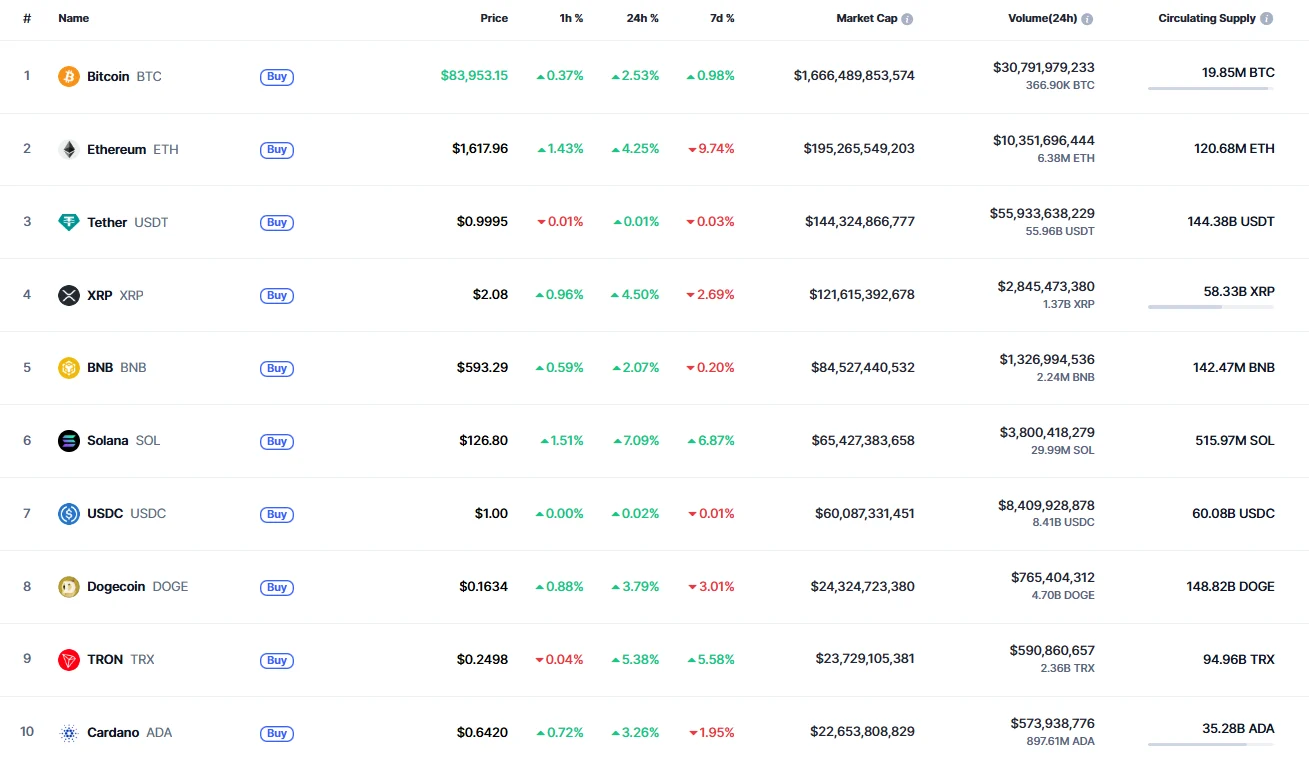1309x761 pixels.
Task: Click Bitcoin circulating supply progress bar
Action: click(x=1211, y=89)
